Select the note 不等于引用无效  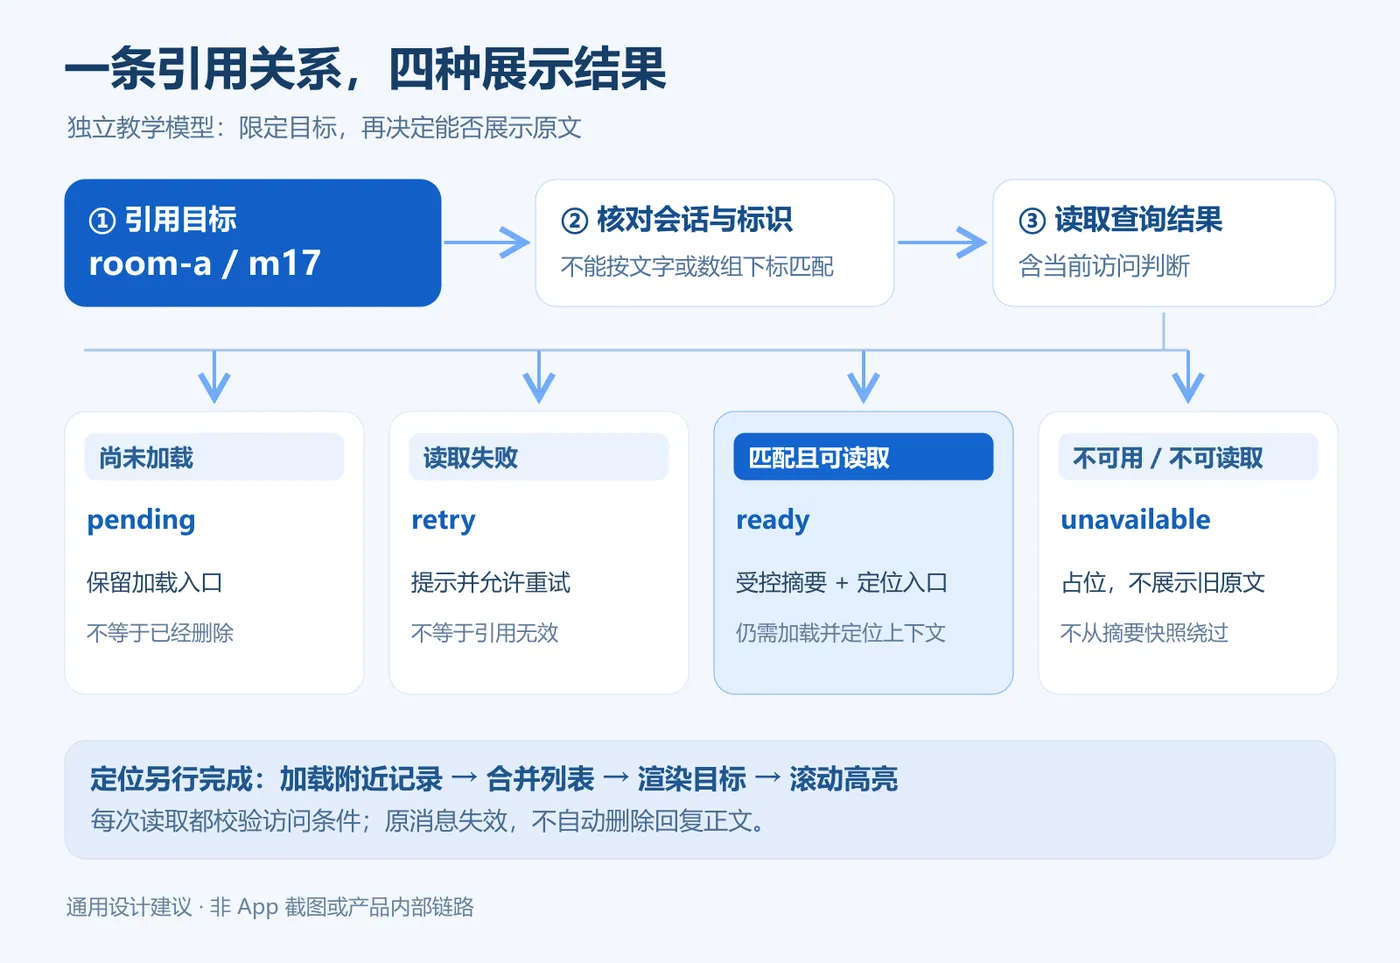(484, 633)
